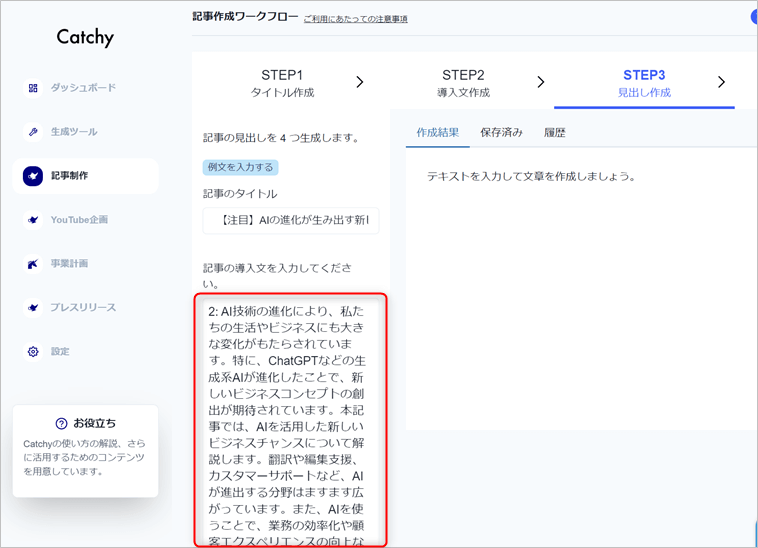Click the settings gear icon
758x548 pixels.
tap(33, 352)
